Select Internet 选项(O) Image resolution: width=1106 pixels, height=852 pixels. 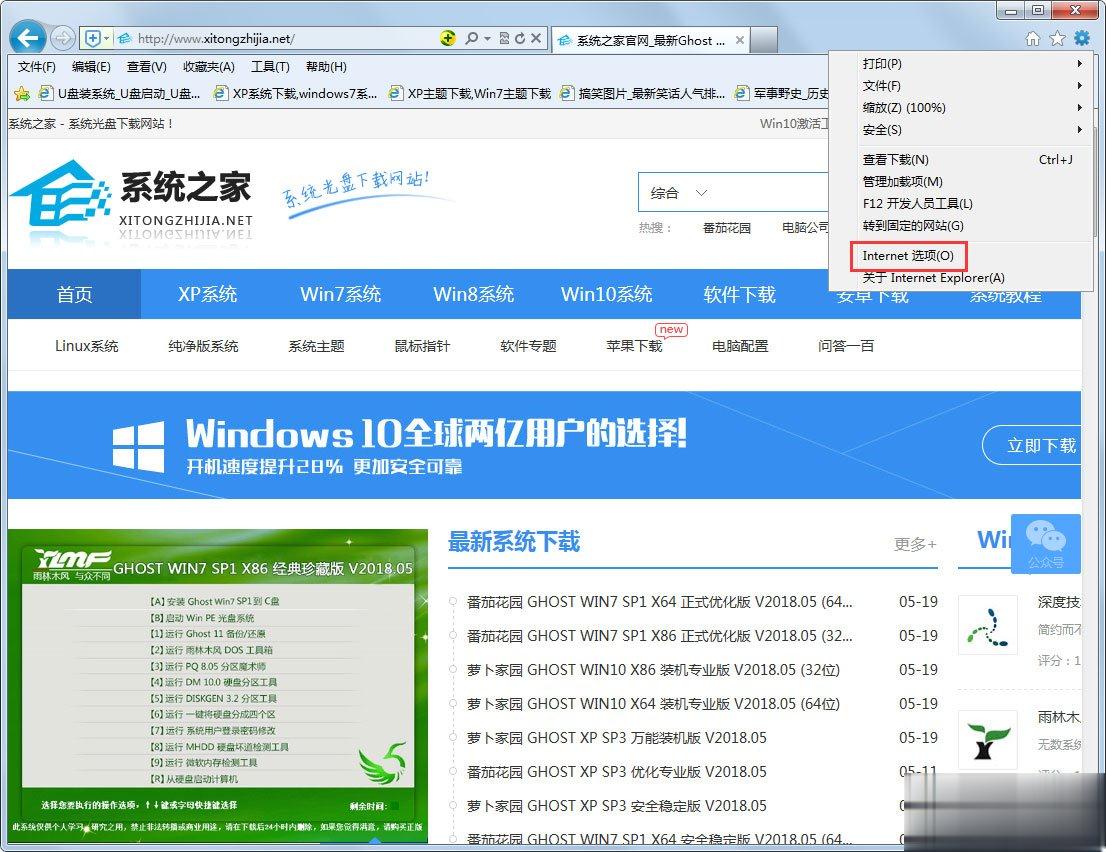coord(961,256)
